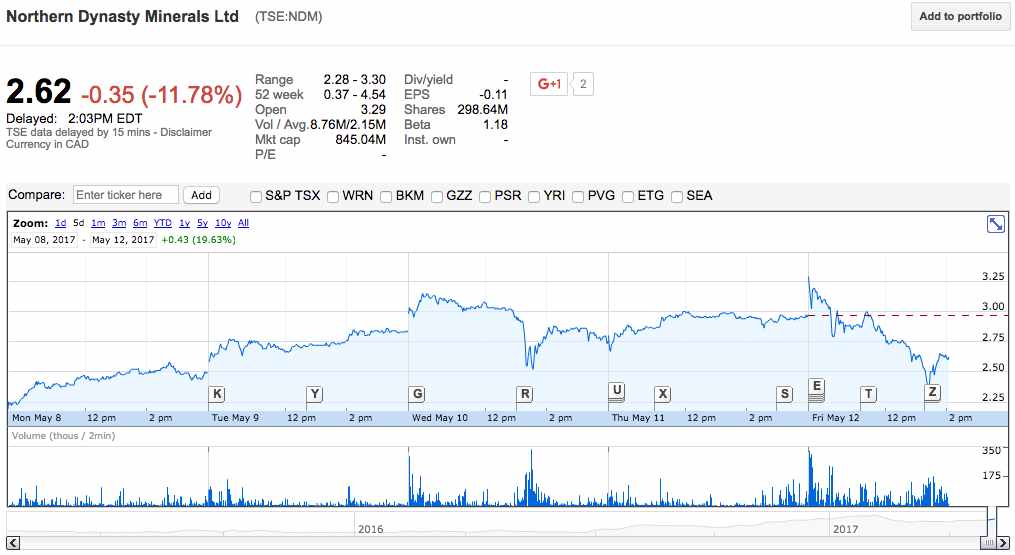Open stacked news marker U
This screenshot has width=1015, height=555.
point(617,391)
